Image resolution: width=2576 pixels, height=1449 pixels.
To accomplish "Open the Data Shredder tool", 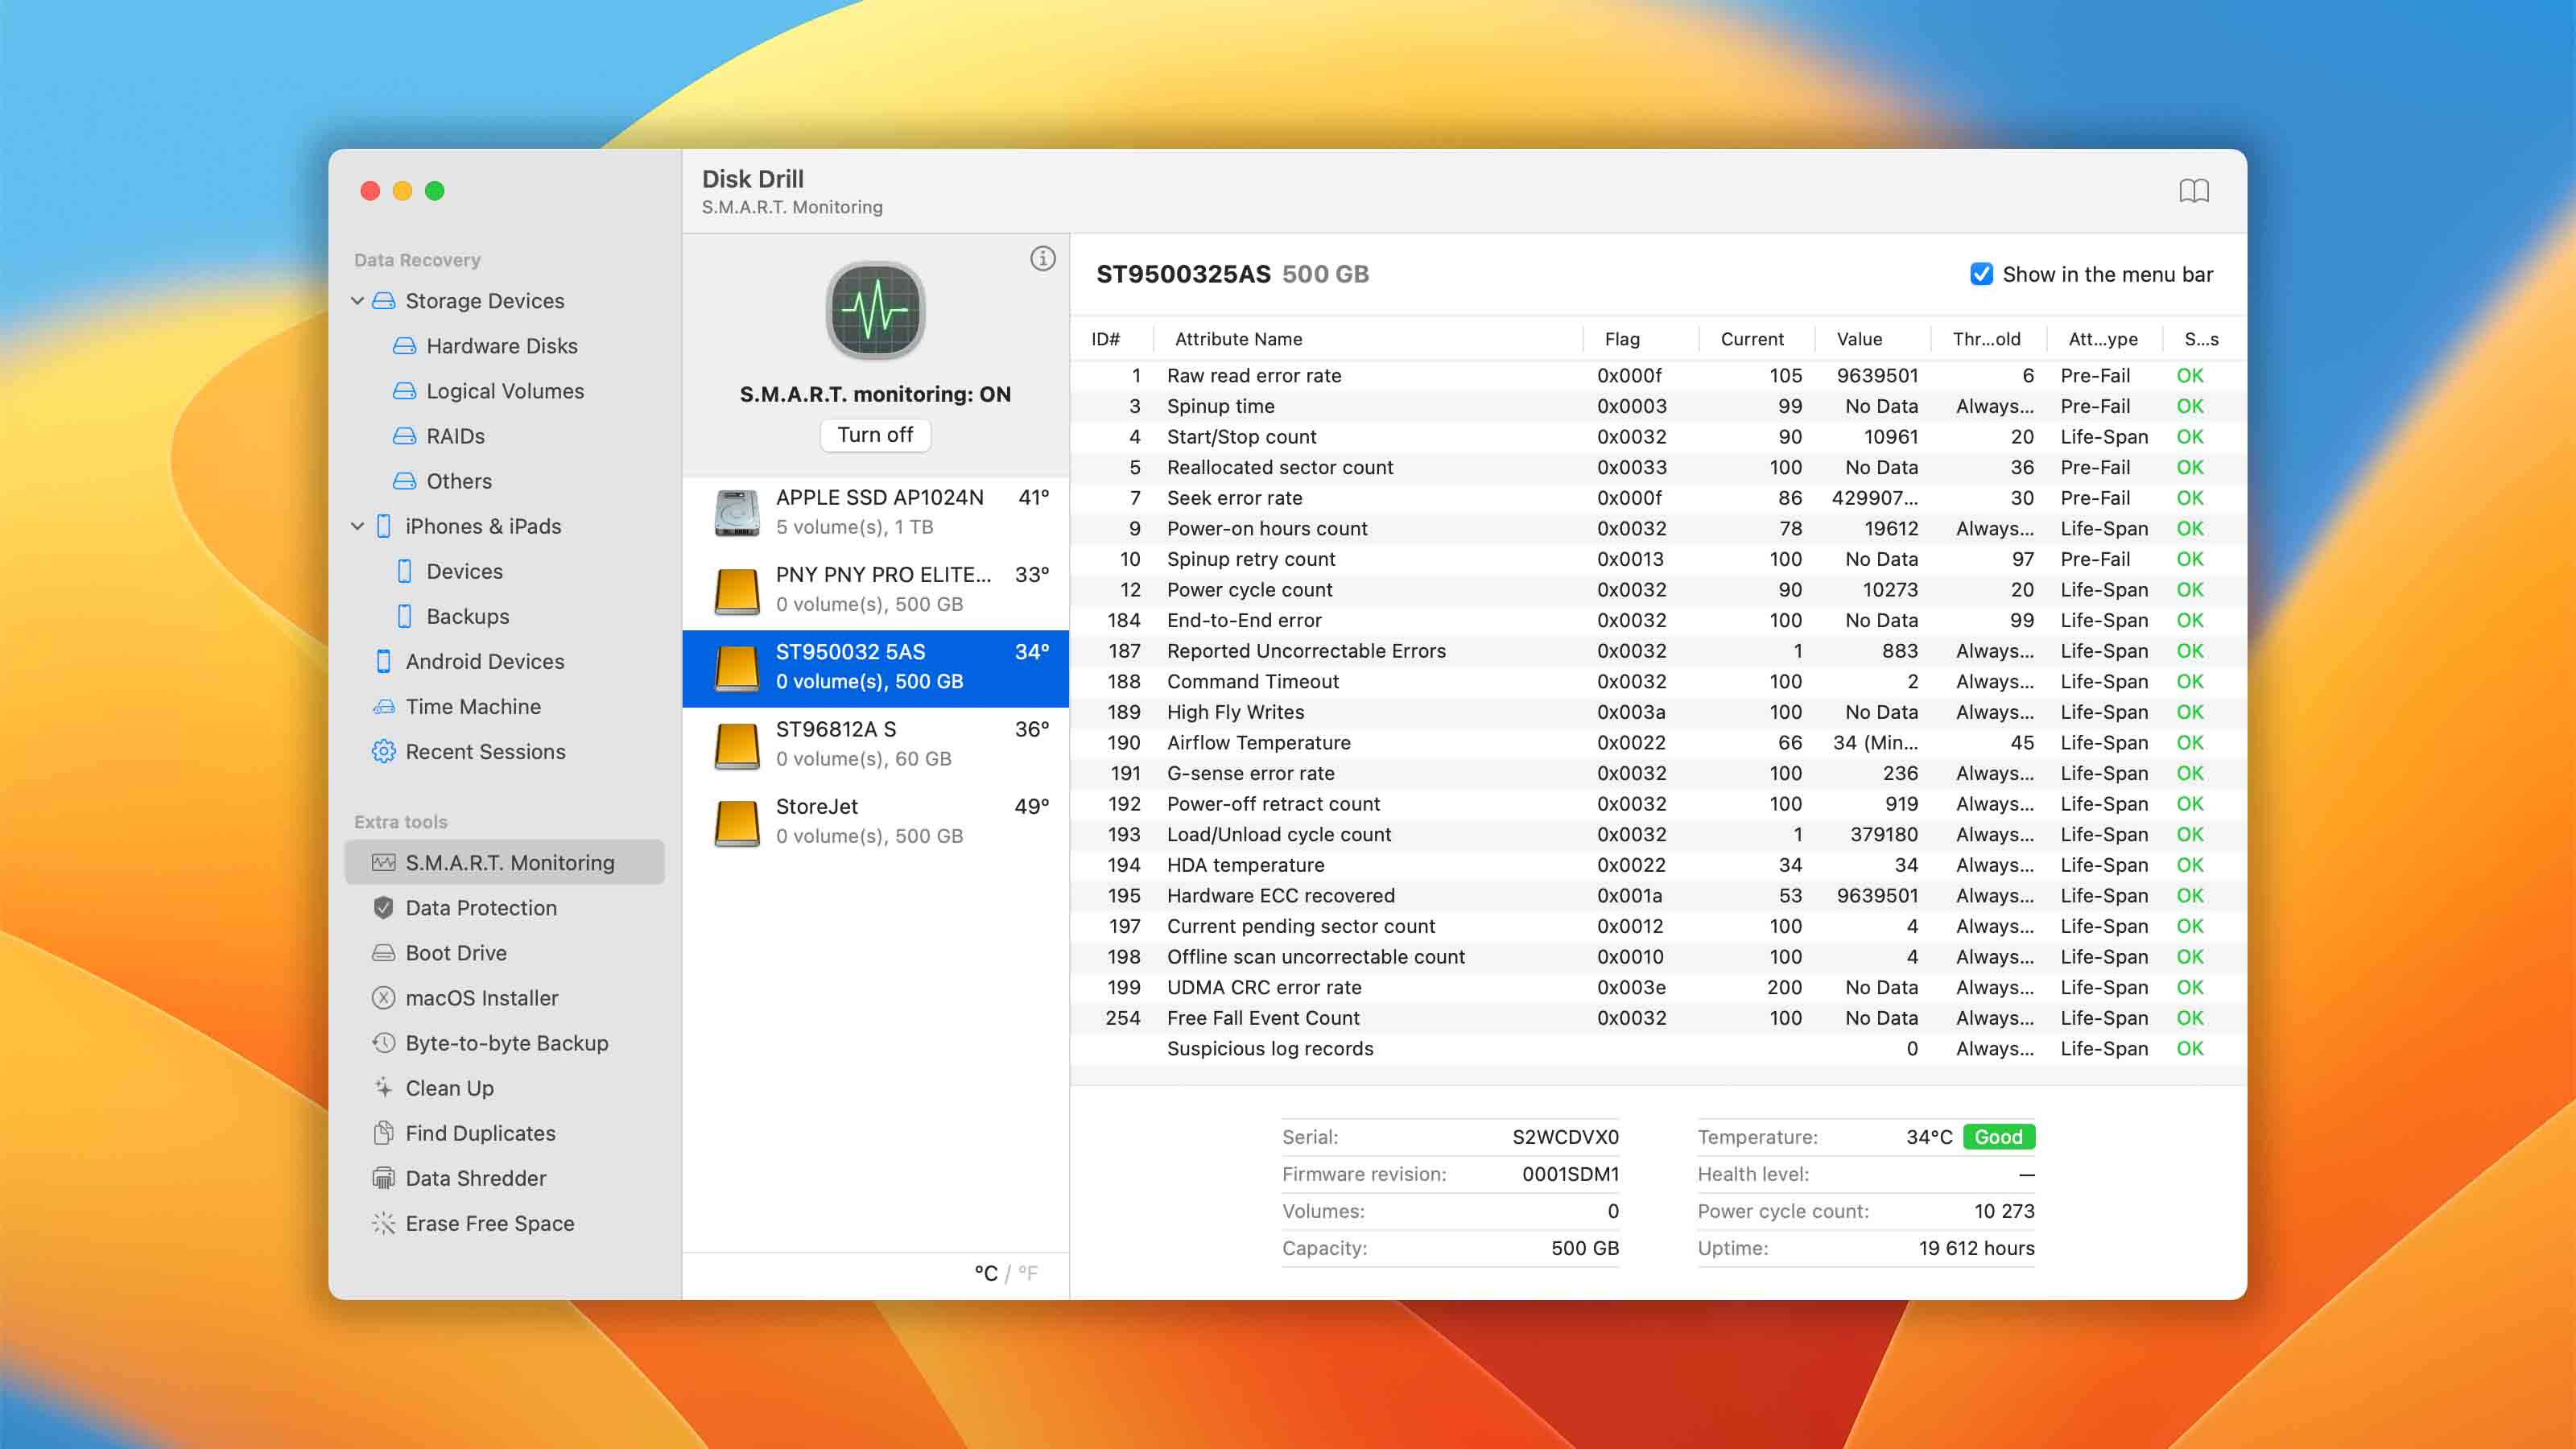I will tap(476, 1178).
